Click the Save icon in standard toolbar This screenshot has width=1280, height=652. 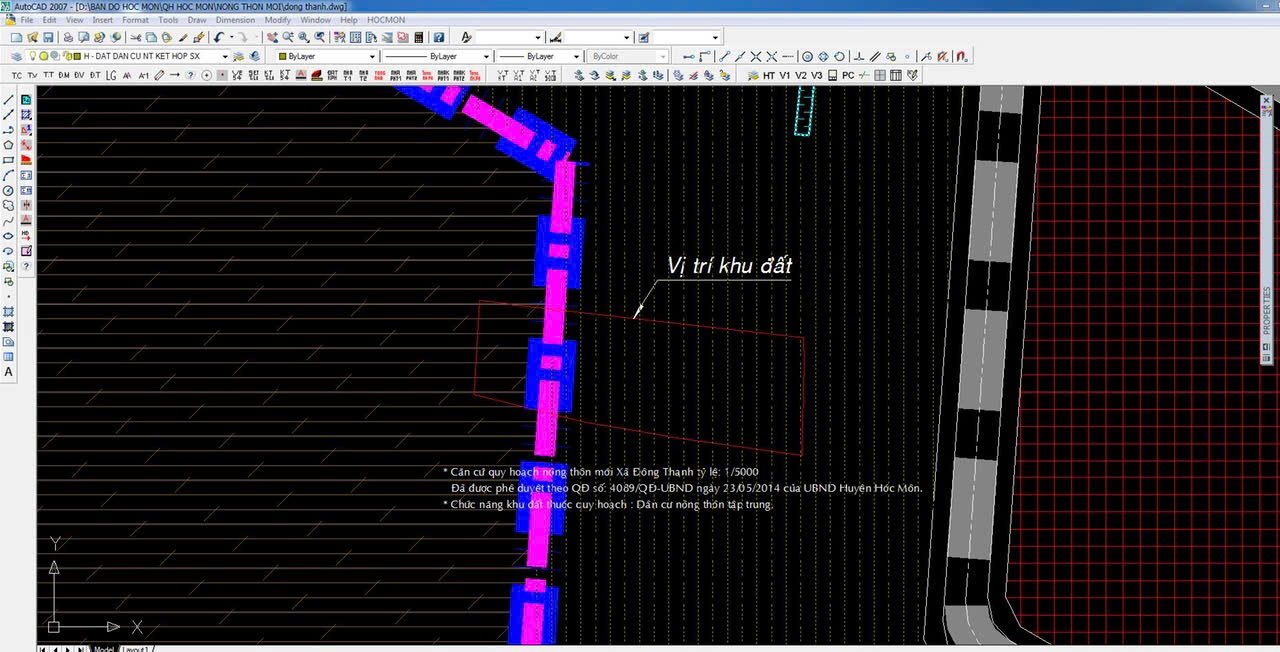tap(47, 38)
